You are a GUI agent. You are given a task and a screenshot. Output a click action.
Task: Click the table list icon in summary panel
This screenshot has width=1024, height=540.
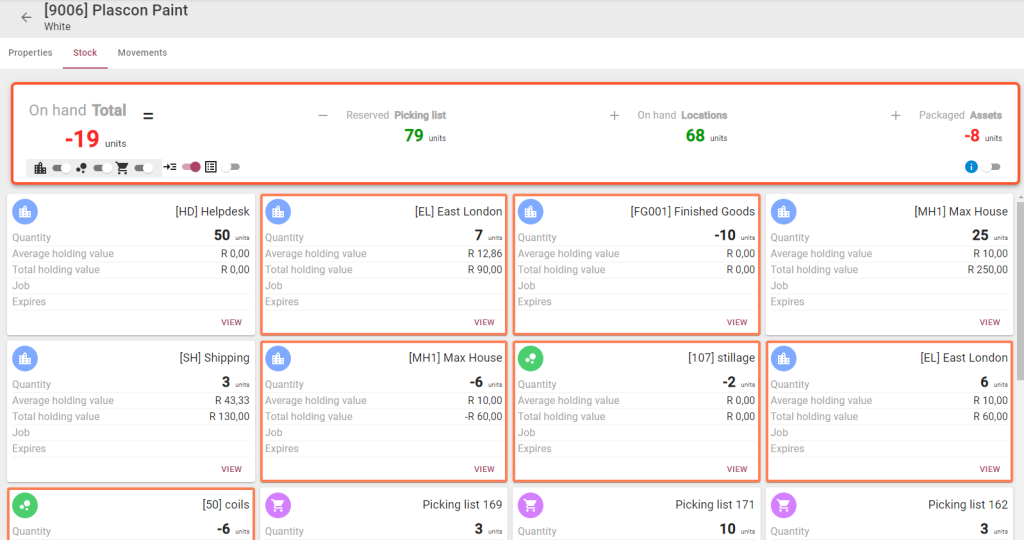click(211, 167)
